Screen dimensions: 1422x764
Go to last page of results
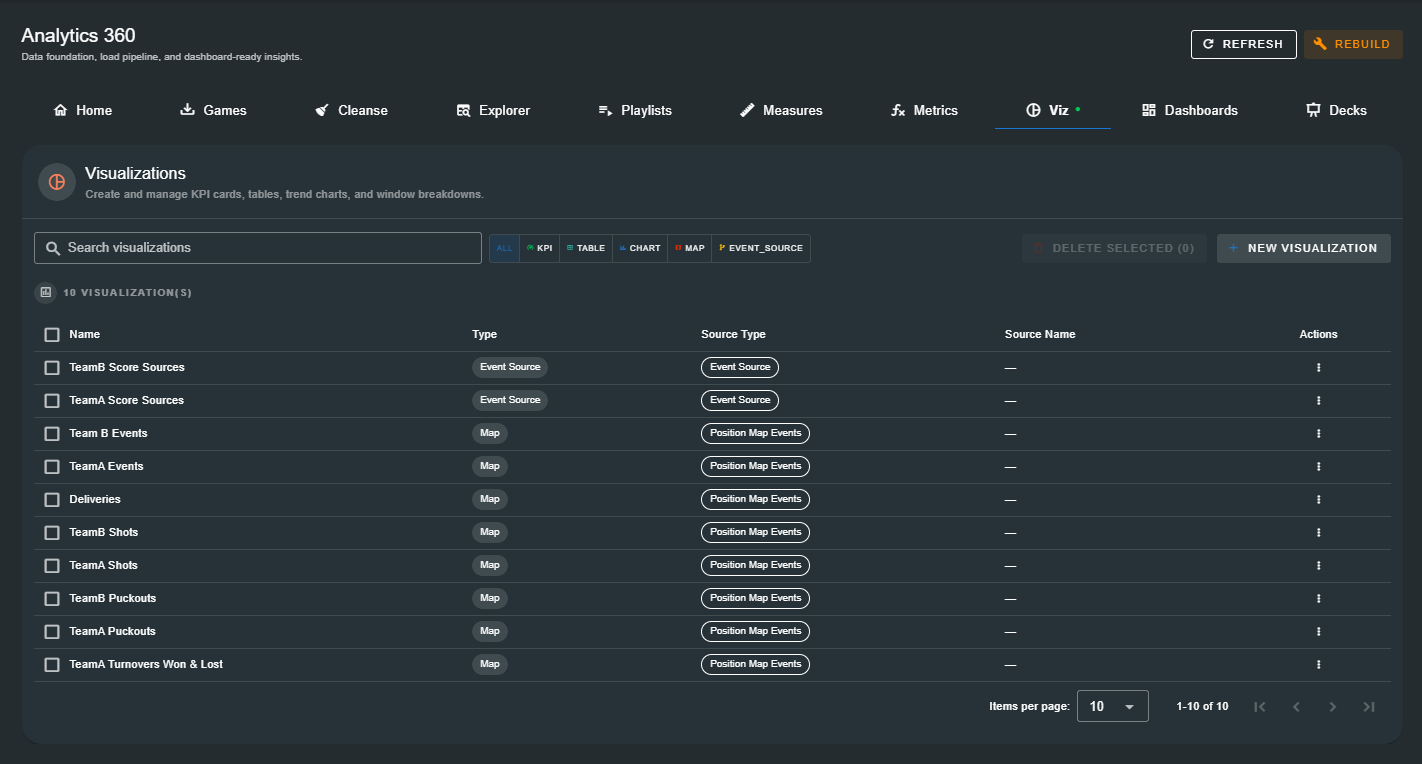1369,707
